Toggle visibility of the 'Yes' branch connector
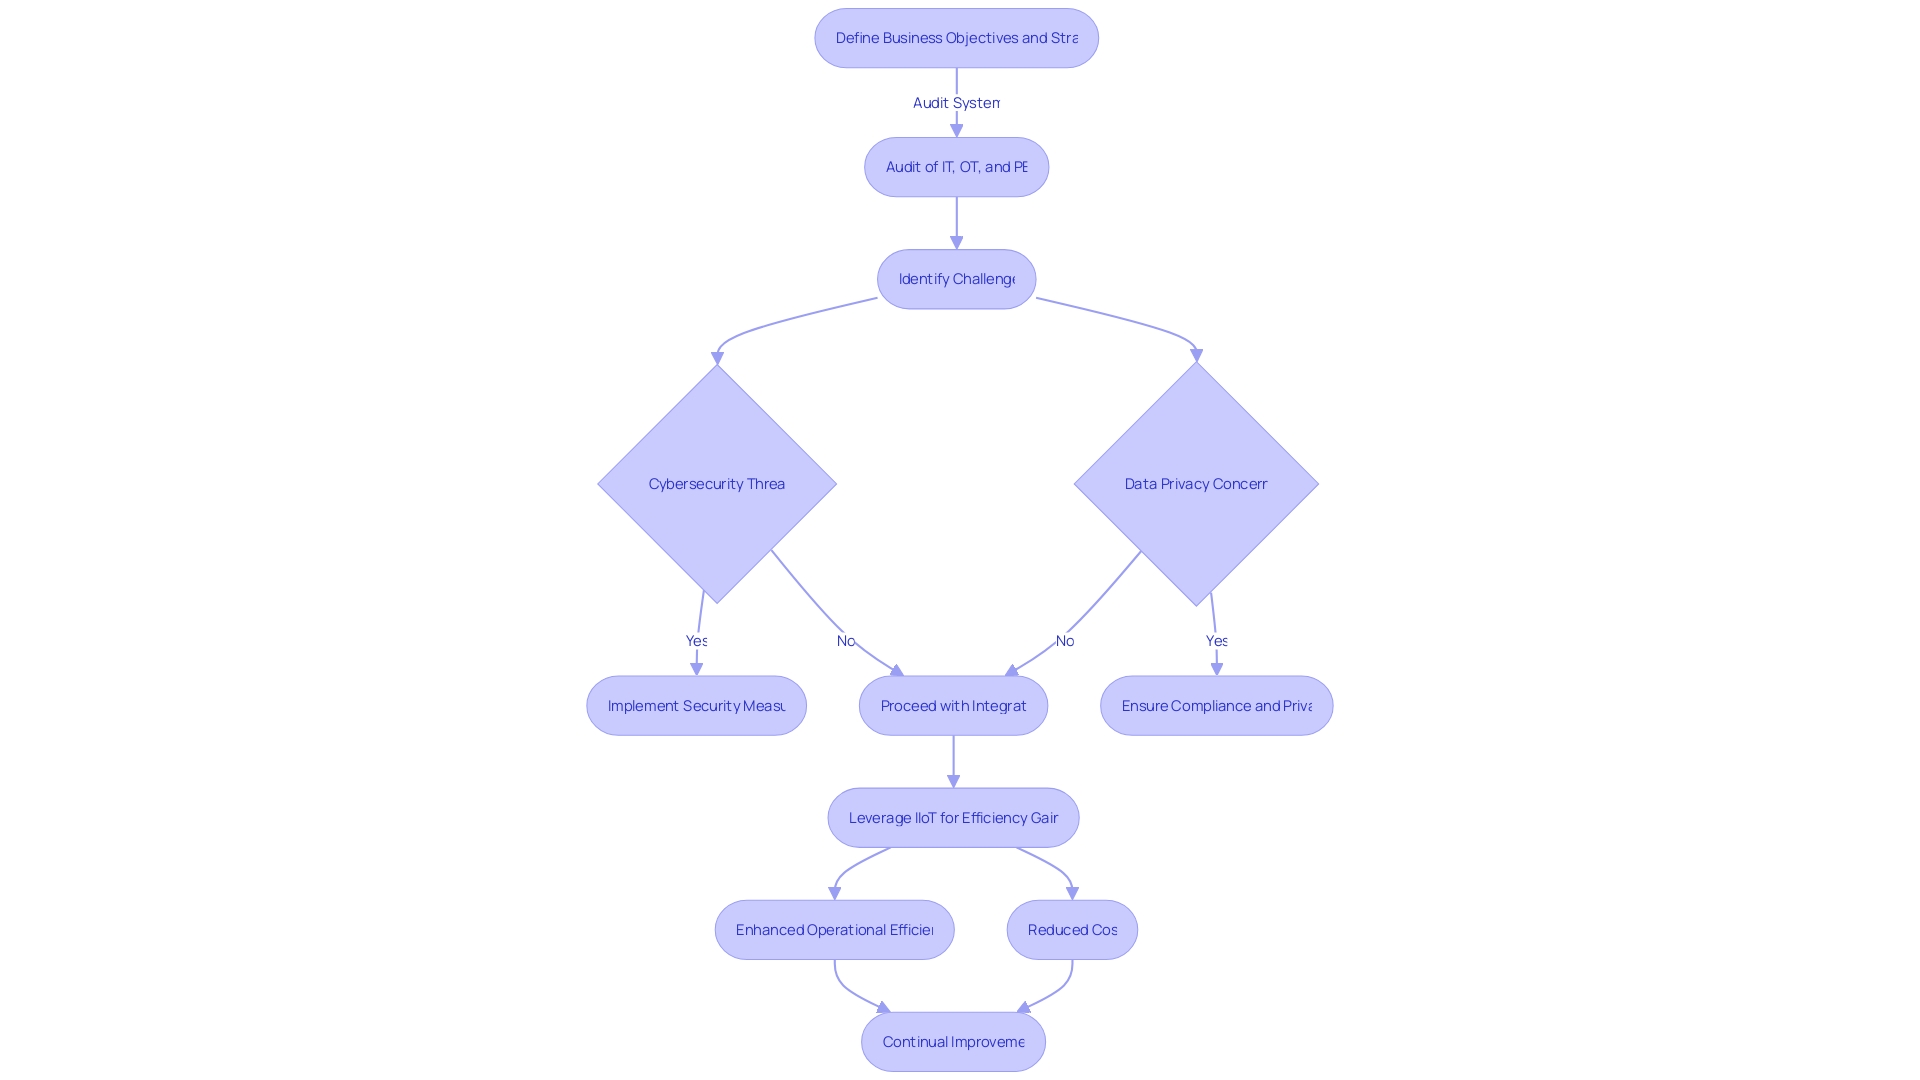Screen dimensions: 1920x1080 (696, 640)
